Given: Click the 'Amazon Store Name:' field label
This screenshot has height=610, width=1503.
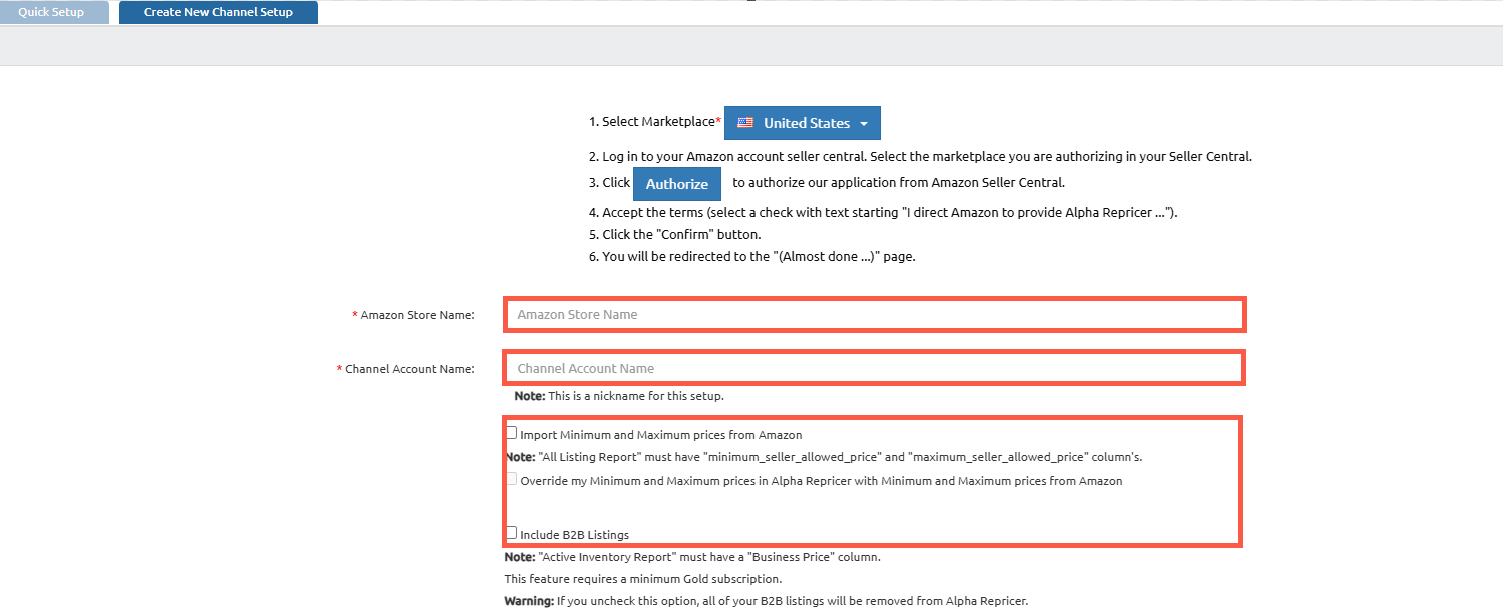Looking at the screenshot, I should [417, 315].
